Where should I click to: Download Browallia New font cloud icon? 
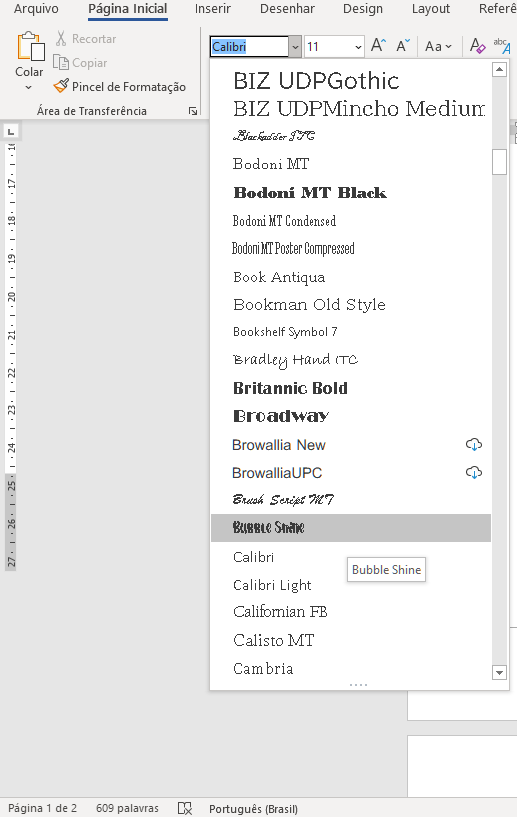coord(473,444)
